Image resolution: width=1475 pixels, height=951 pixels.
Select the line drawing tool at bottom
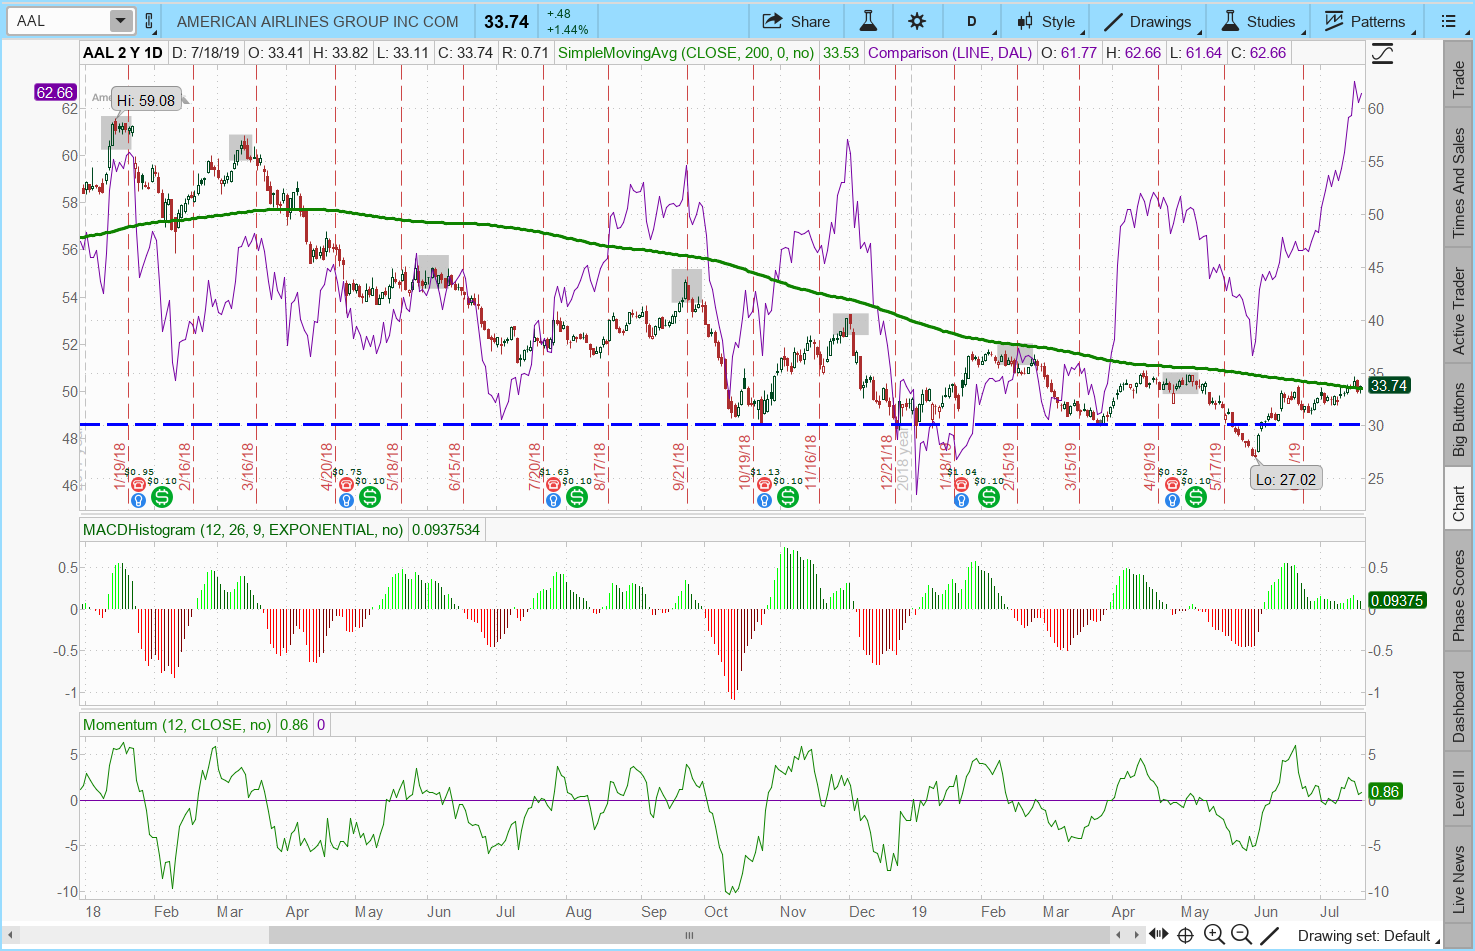coord(1268,935)
